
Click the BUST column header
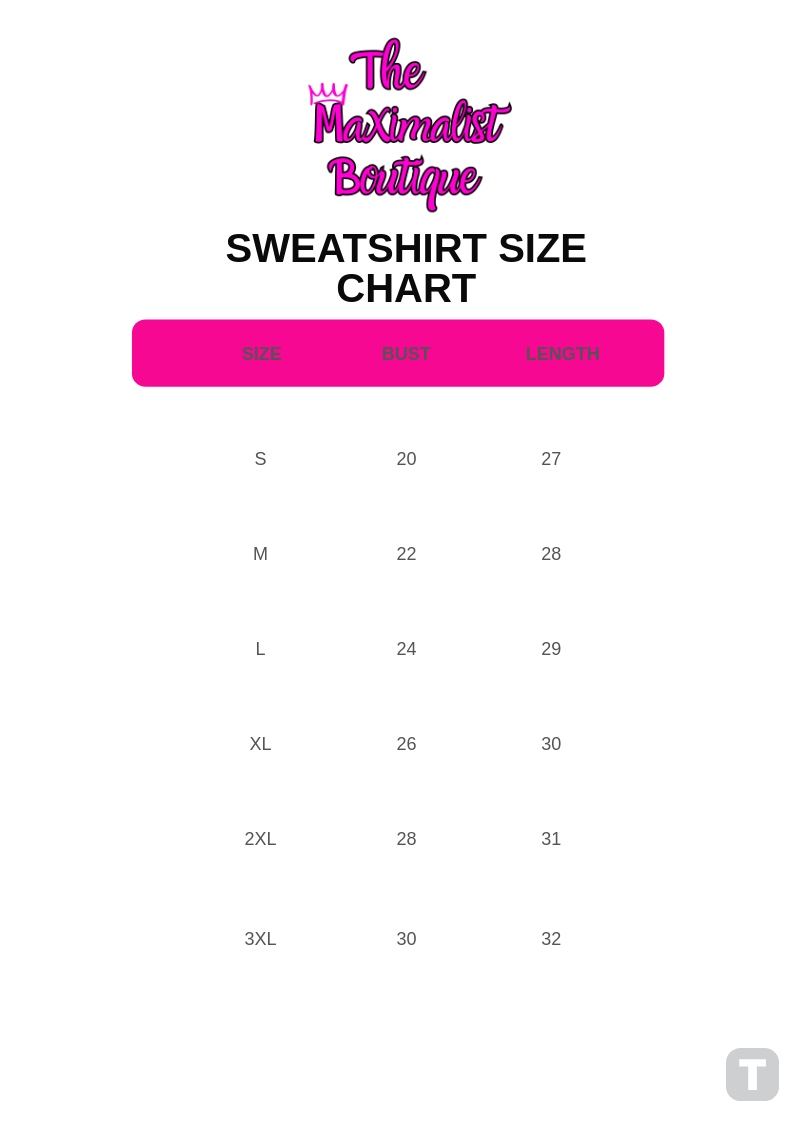[406, 354]
